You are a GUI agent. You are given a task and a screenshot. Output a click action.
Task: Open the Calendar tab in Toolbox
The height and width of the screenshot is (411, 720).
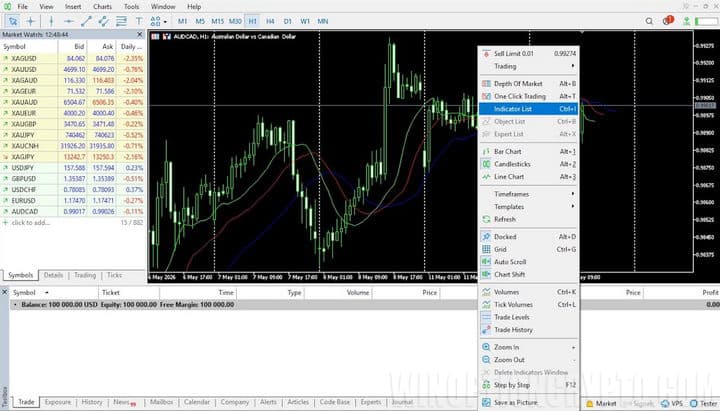(197, 402)
